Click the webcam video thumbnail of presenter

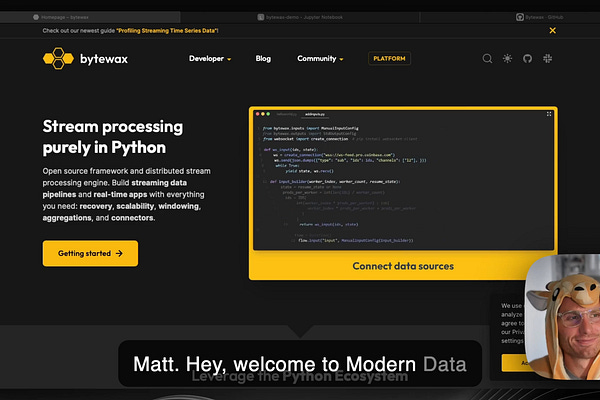coord(562,317)
